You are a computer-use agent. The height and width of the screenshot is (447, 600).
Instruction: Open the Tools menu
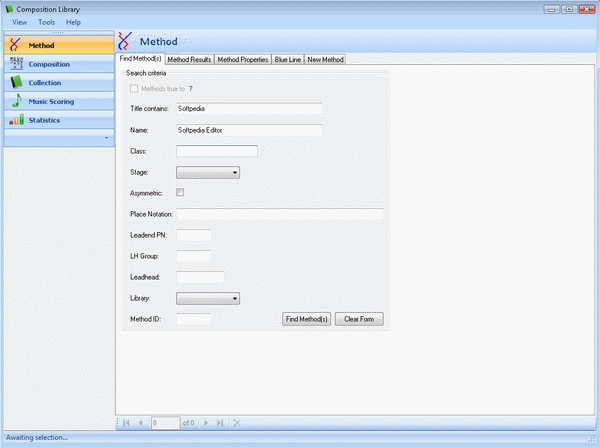(46, 22)
